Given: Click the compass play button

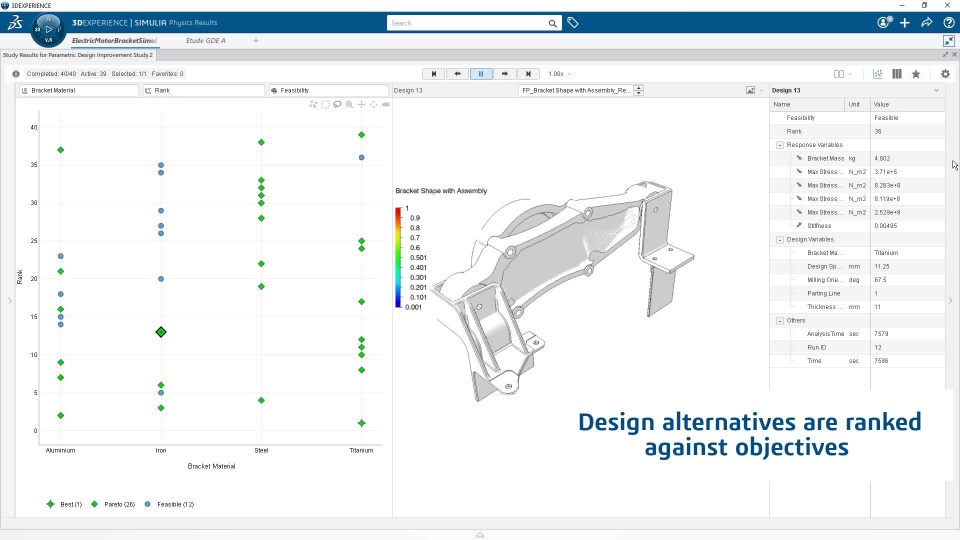Looking at the screenshot, I should tap(48, 29).
